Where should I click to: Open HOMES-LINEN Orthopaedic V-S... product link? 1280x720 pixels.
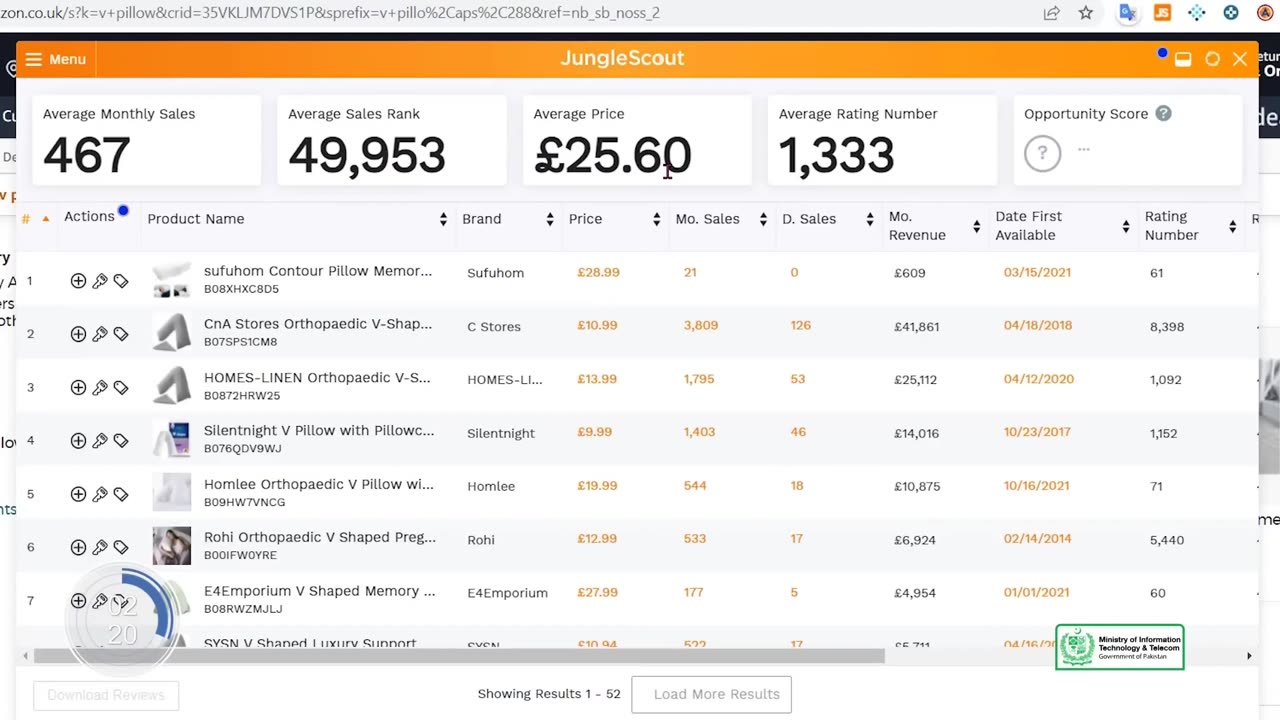click(x=317, y=378)
